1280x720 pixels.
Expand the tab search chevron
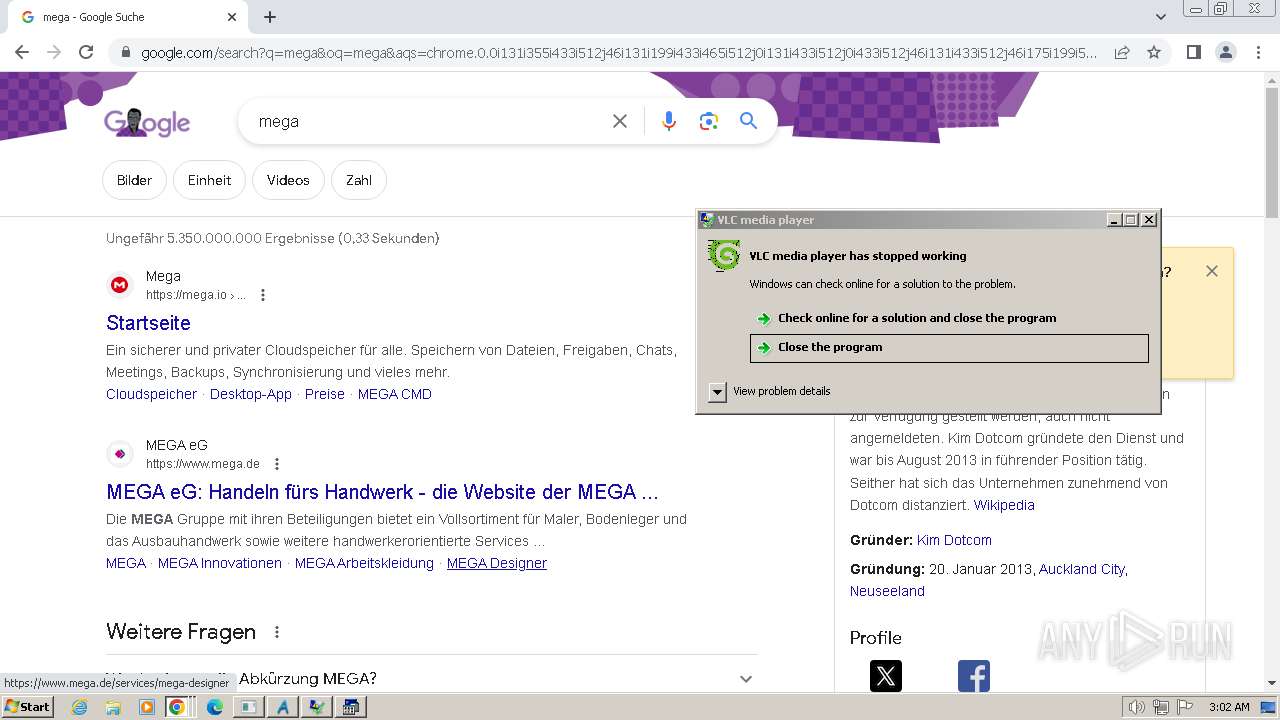[1160, 17]
